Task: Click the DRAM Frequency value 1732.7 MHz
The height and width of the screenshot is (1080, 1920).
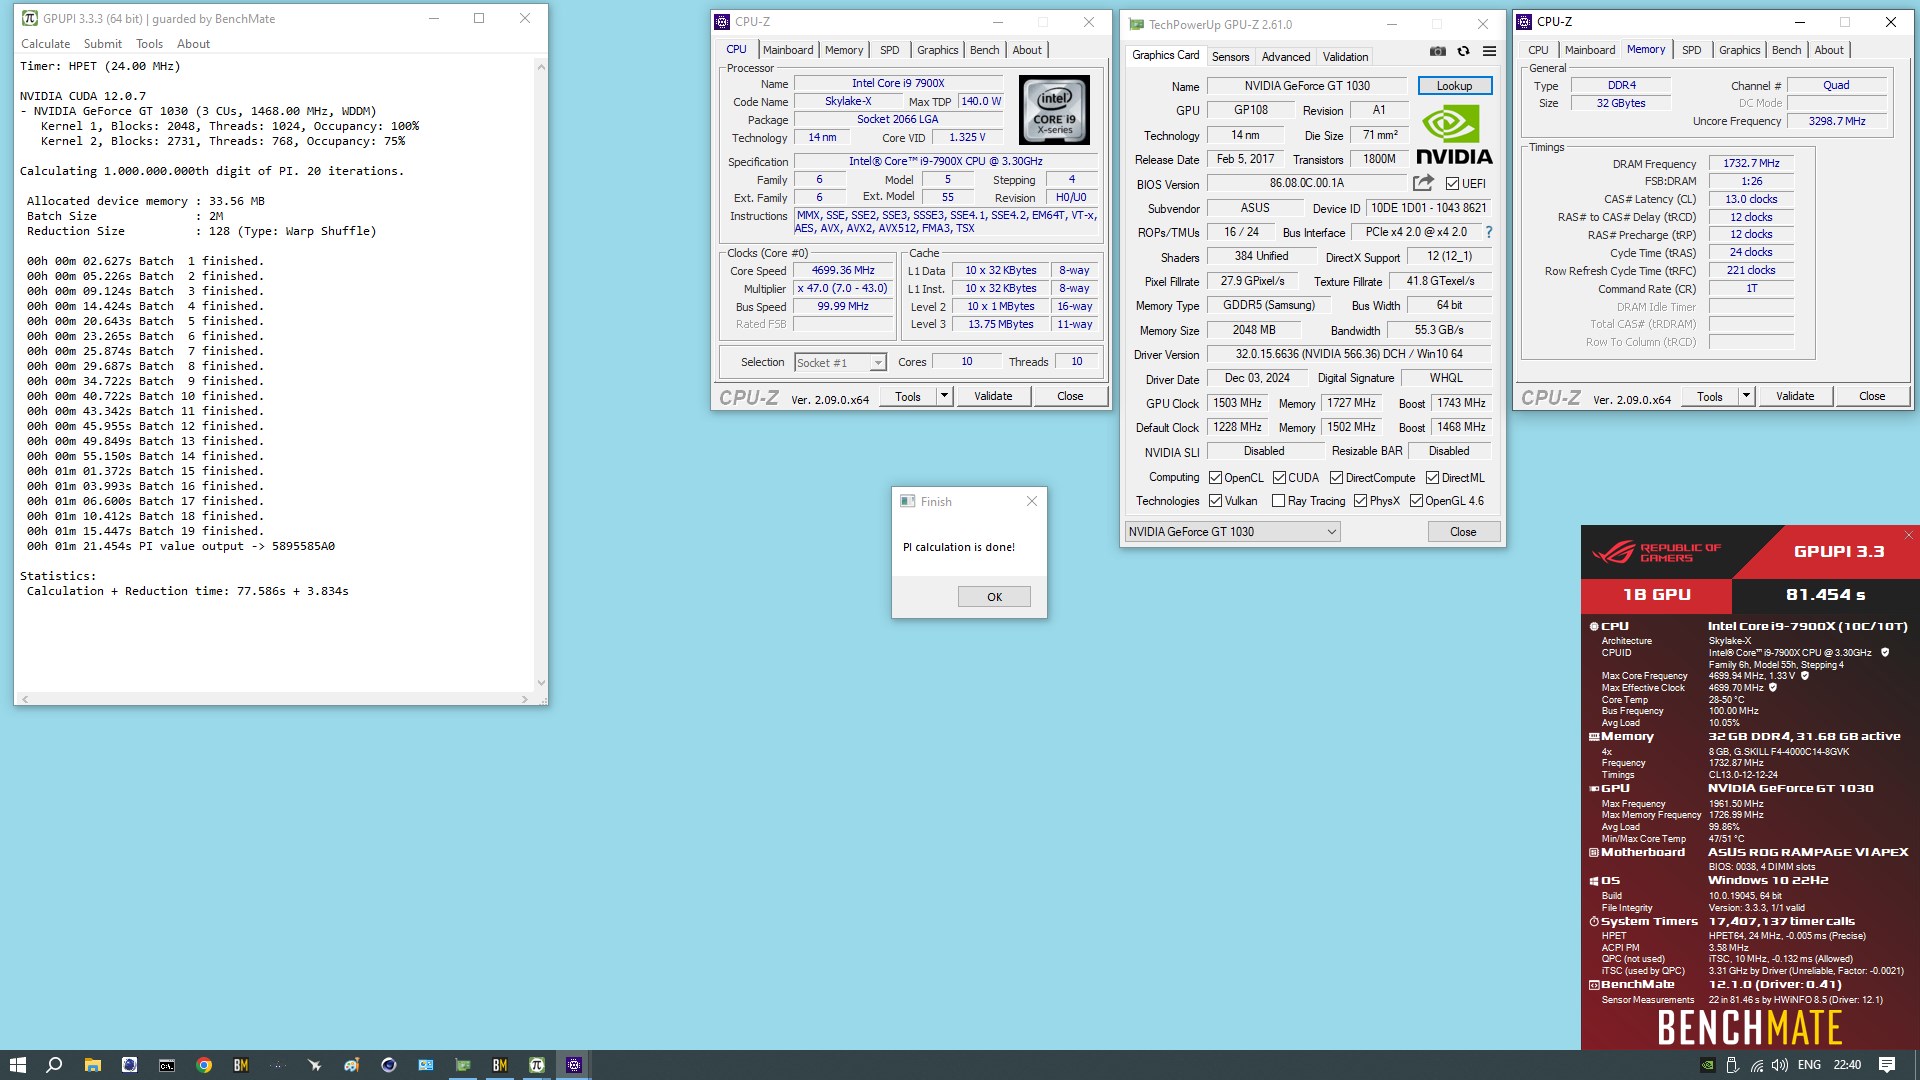Action: pyautogui.click(x=1751, y=163)
